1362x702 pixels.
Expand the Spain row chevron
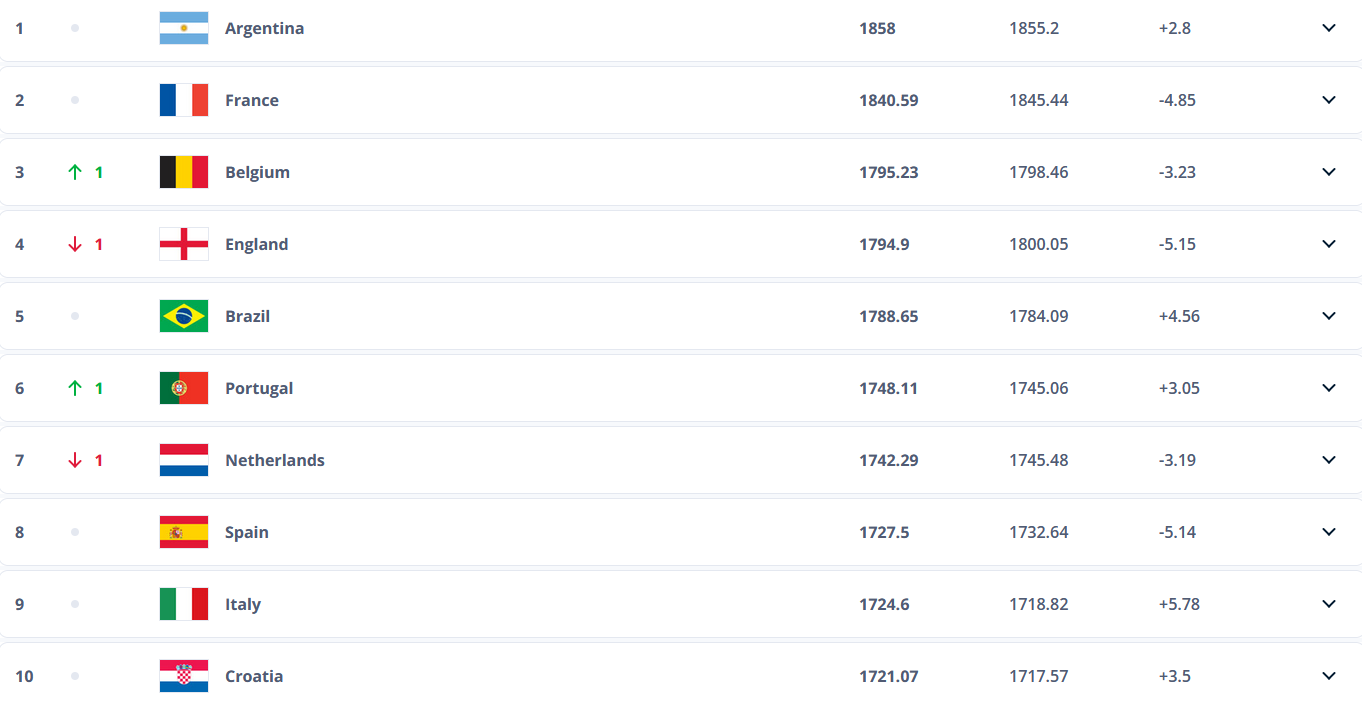(x=1329, y=532)
